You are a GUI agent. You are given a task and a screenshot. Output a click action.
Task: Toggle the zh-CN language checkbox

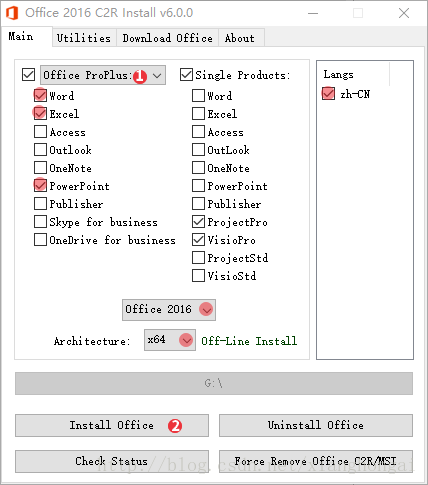pyautogui.click(x=328, y=94)
